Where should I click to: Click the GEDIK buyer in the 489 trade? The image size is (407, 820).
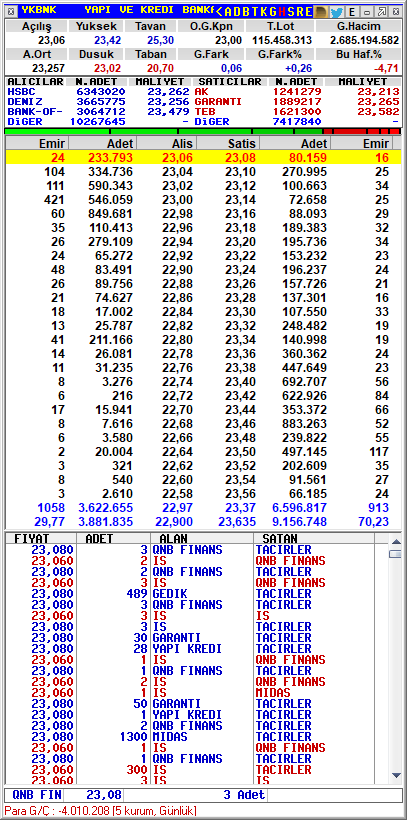point(169,594)
